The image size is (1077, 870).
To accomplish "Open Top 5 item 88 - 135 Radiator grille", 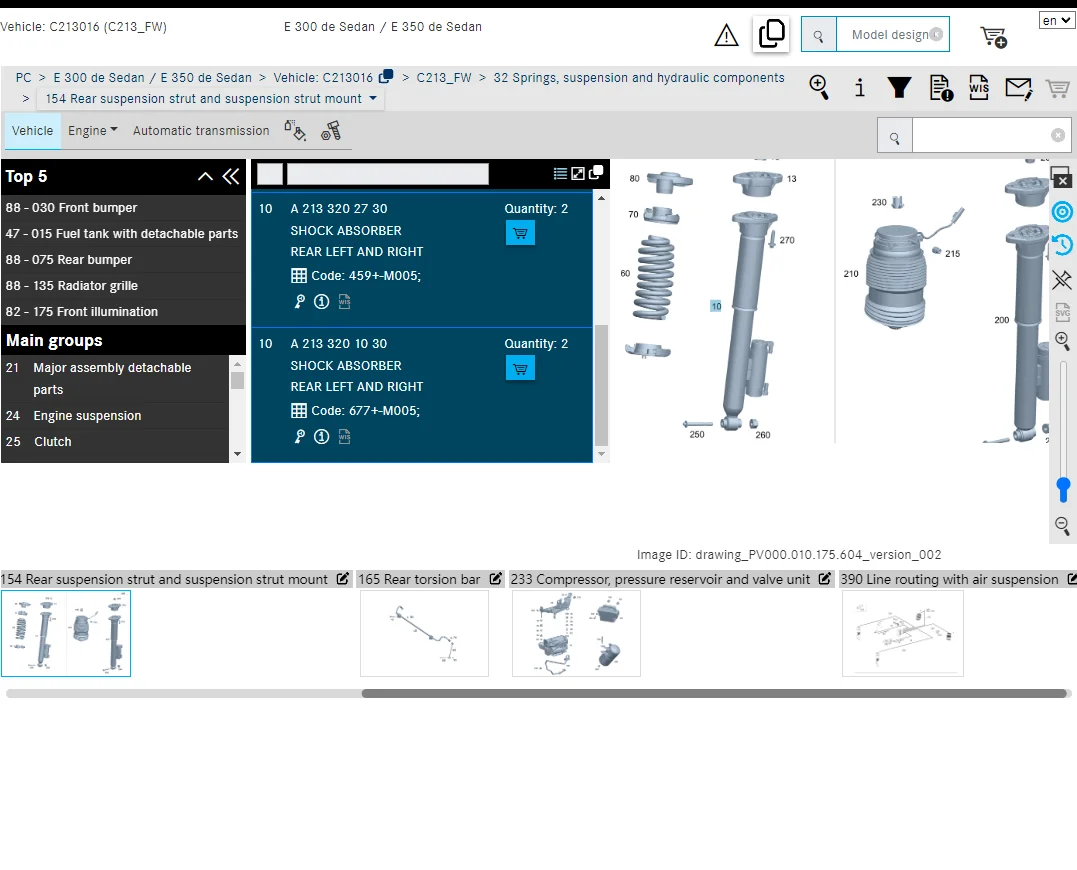I will (x=124, y=286).
